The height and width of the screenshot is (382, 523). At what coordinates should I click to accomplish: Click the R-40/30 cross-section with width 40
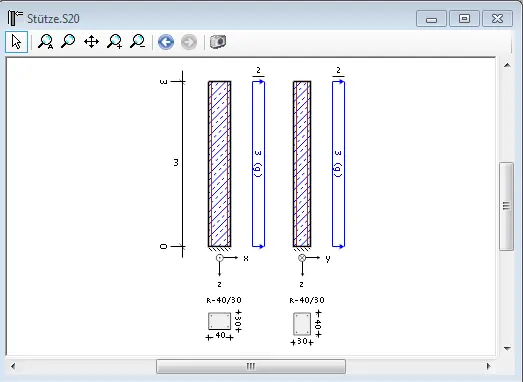pyautogui.click(x=219, y=321)
